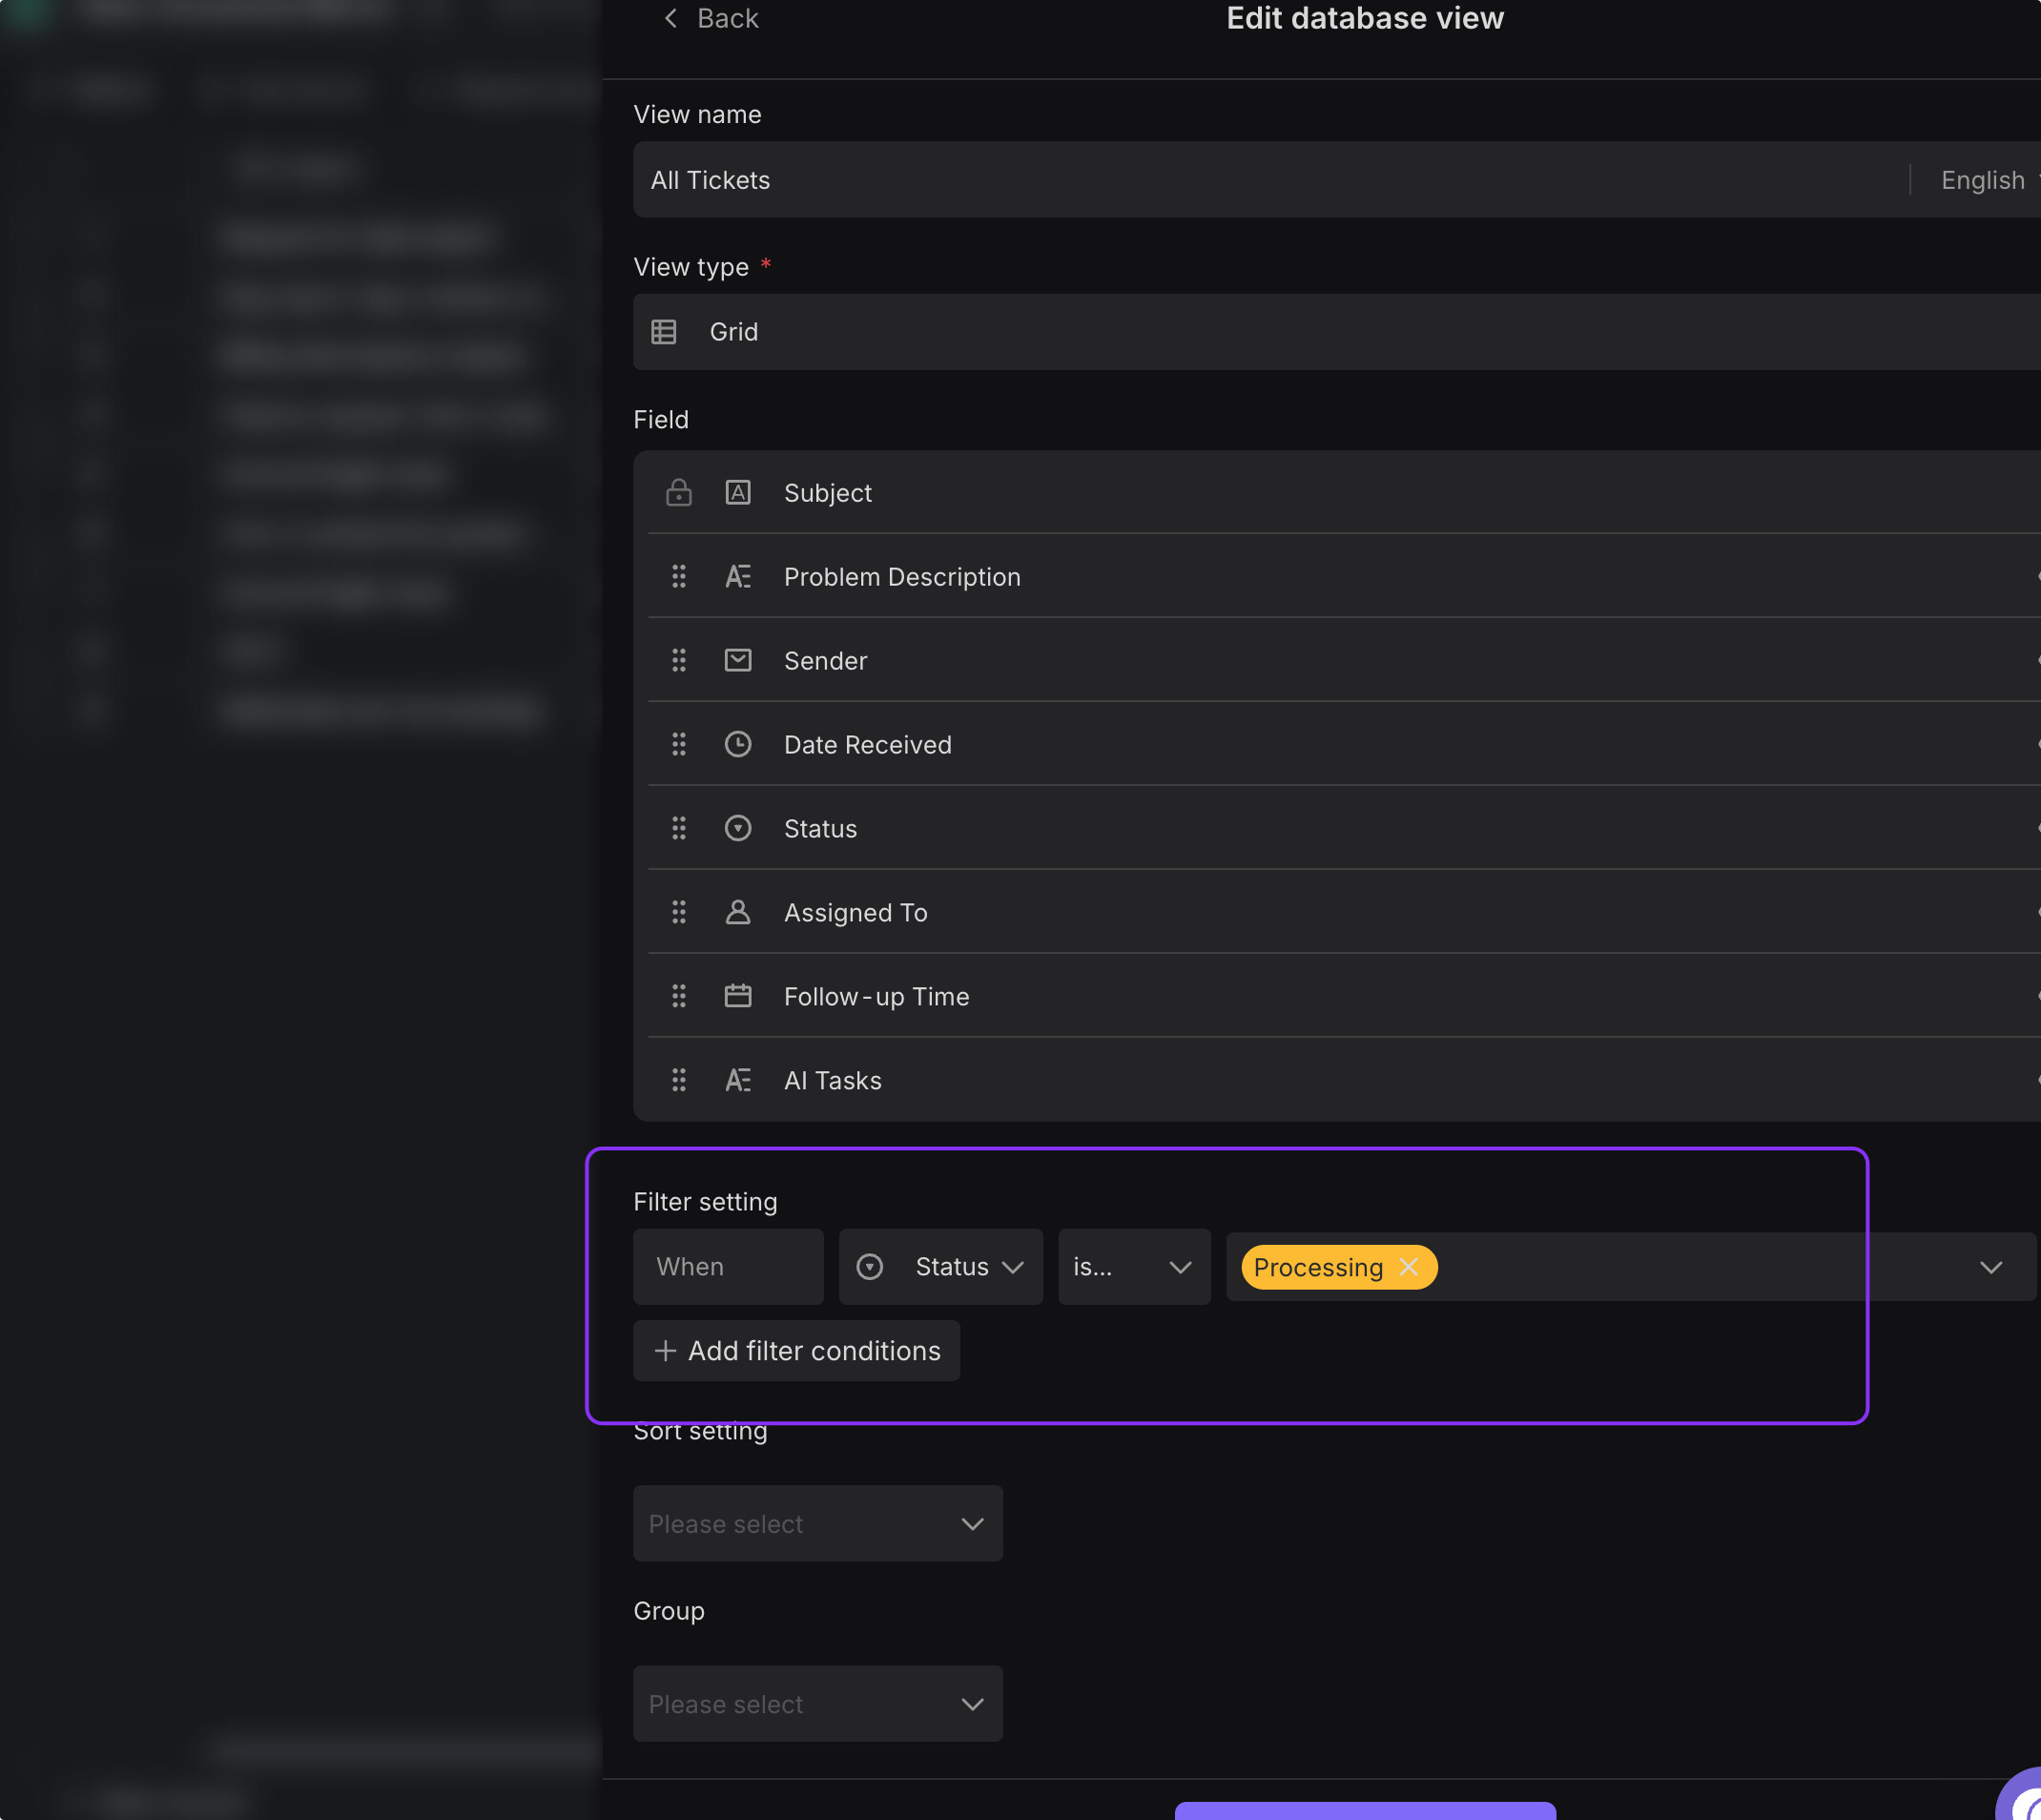Click the purple submit button at the bottom
The height and width of the screenshot is (1820, 2041).
[1365, 1811]
